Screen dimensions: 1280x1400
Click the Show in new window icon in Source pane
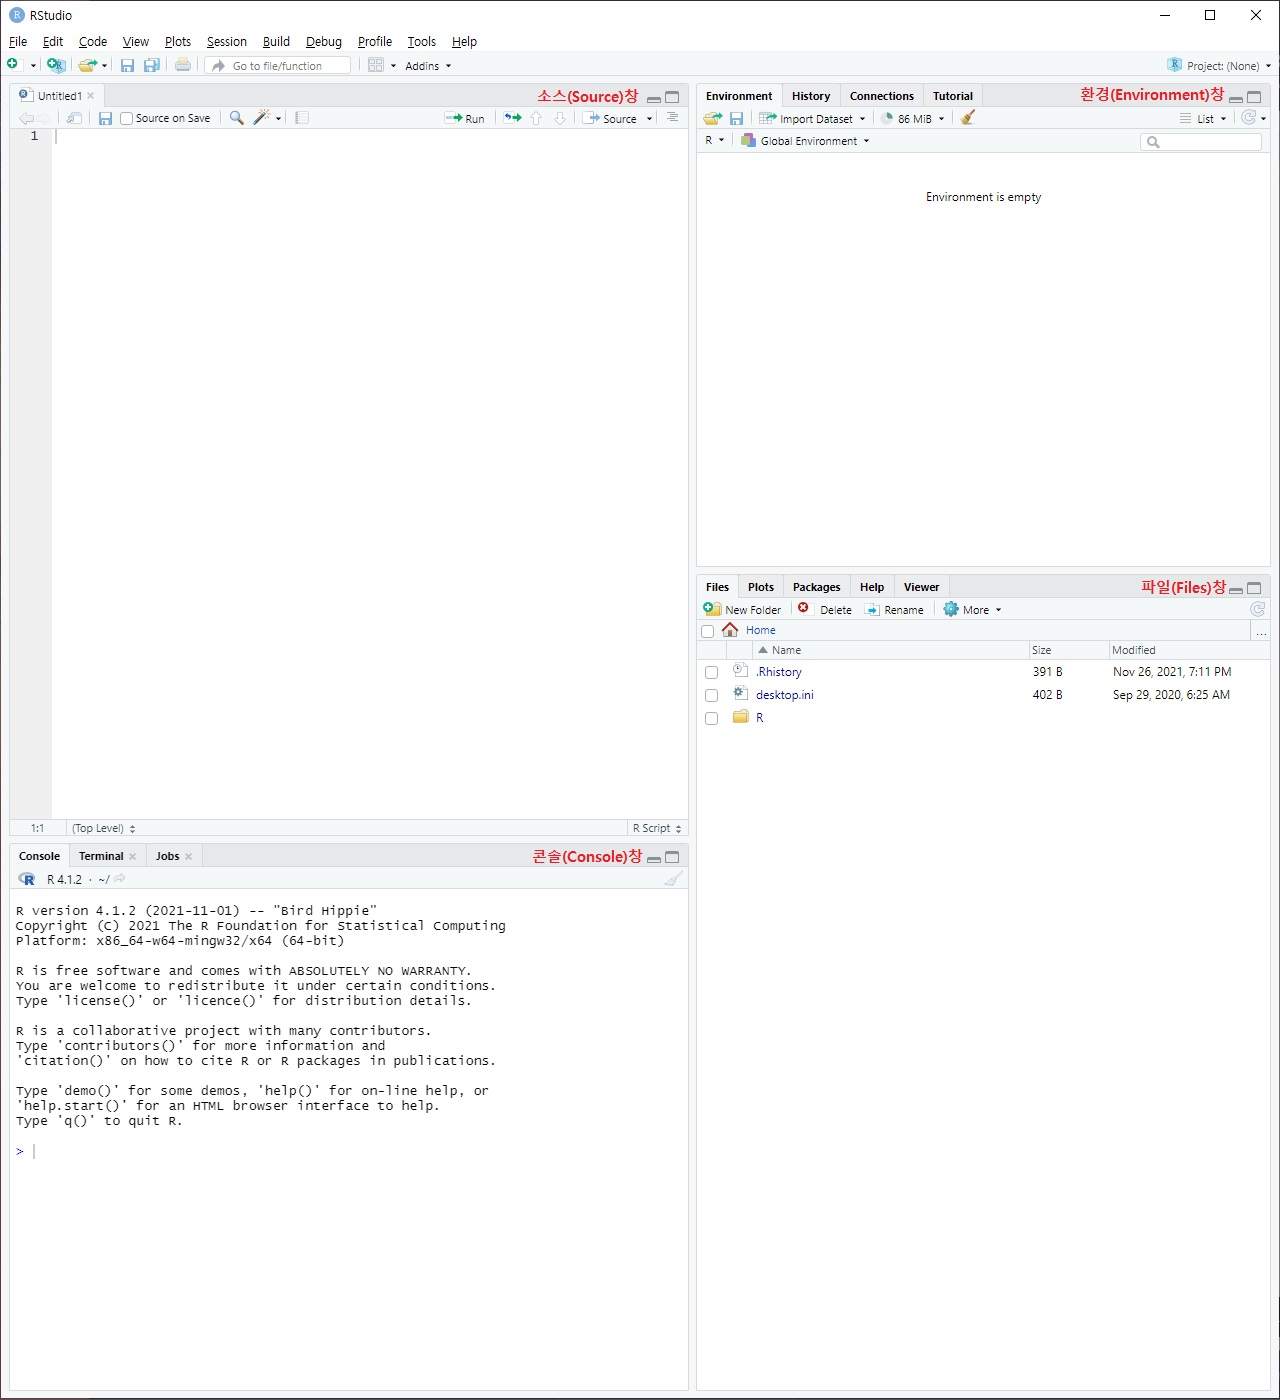[x=74, y=118]
